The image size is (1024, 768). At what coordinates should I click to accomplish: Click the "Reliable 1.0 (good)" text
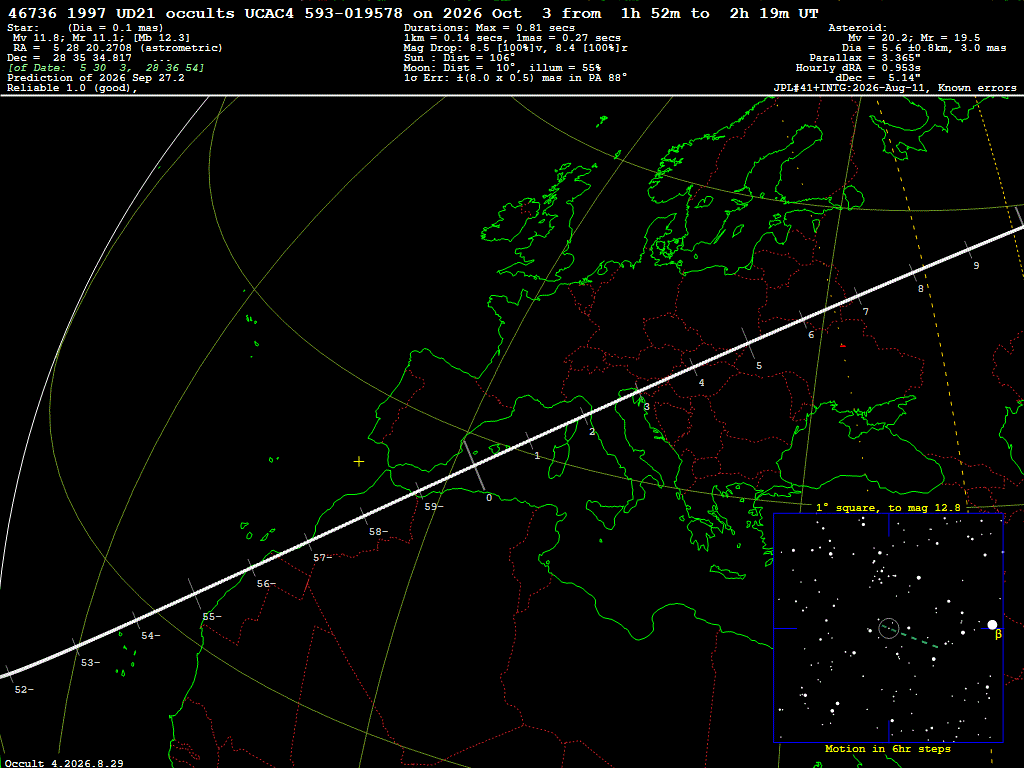[x=72, y=88]
